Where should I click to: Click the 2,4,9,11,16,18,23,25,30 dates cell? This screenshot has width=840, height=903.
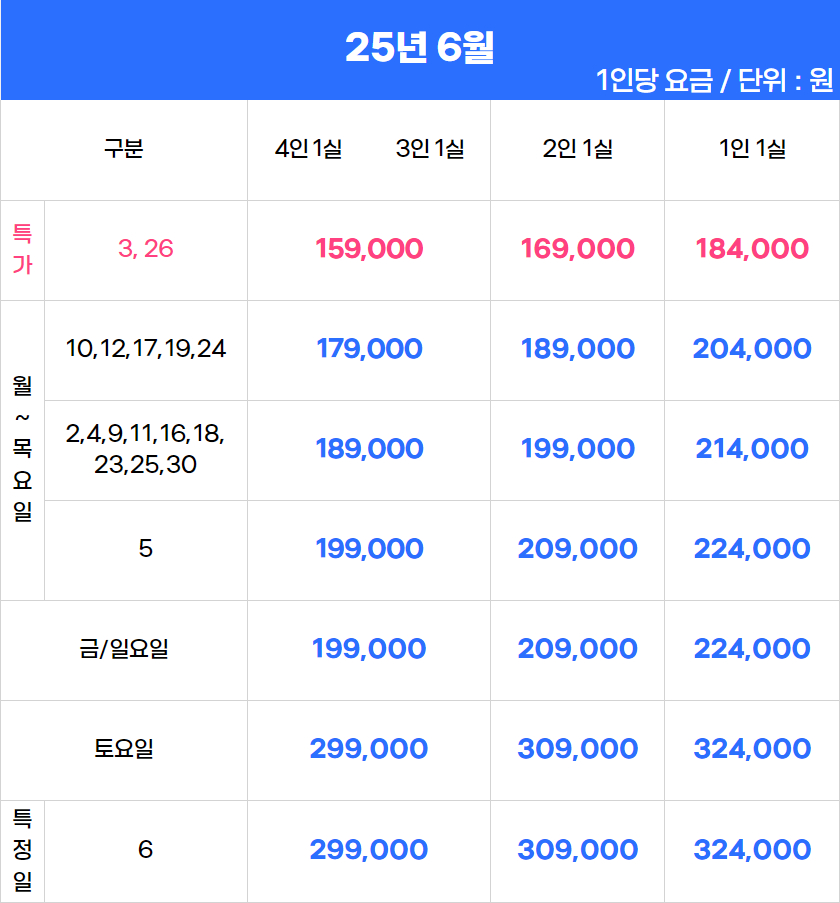coord(146,449)
